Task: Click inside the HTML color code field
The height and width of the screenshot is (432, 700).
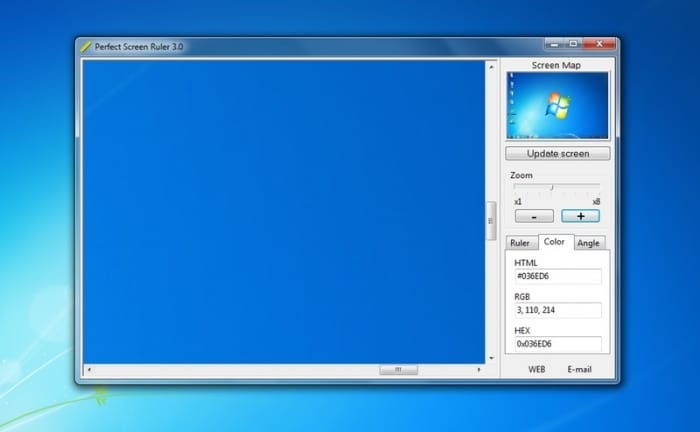Action: tap(557, 277)
